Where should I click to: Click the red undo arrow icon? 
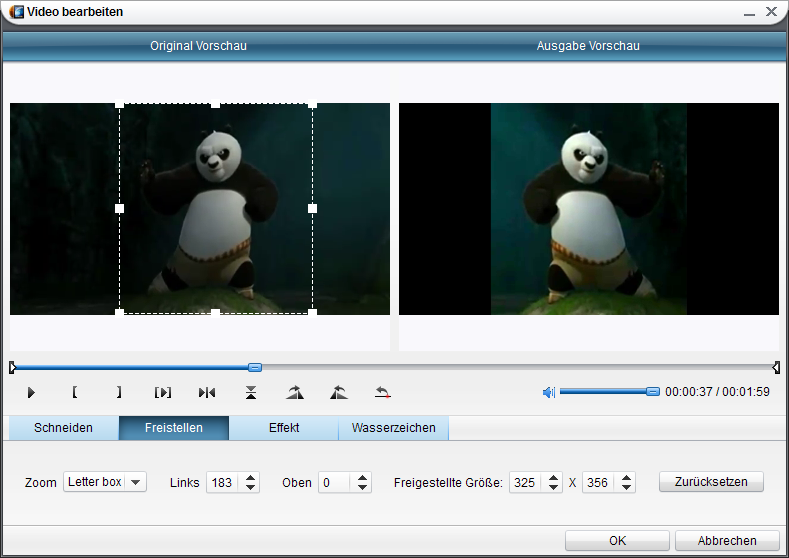click(x=382, y=392)
